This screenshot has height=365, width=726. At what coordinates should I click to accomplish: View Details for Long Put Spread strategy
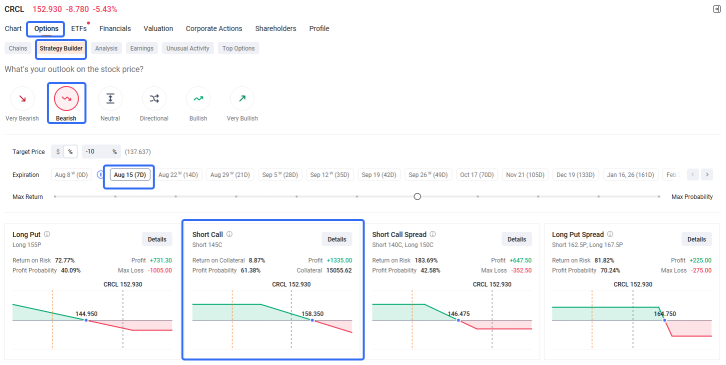pos(696,239)
